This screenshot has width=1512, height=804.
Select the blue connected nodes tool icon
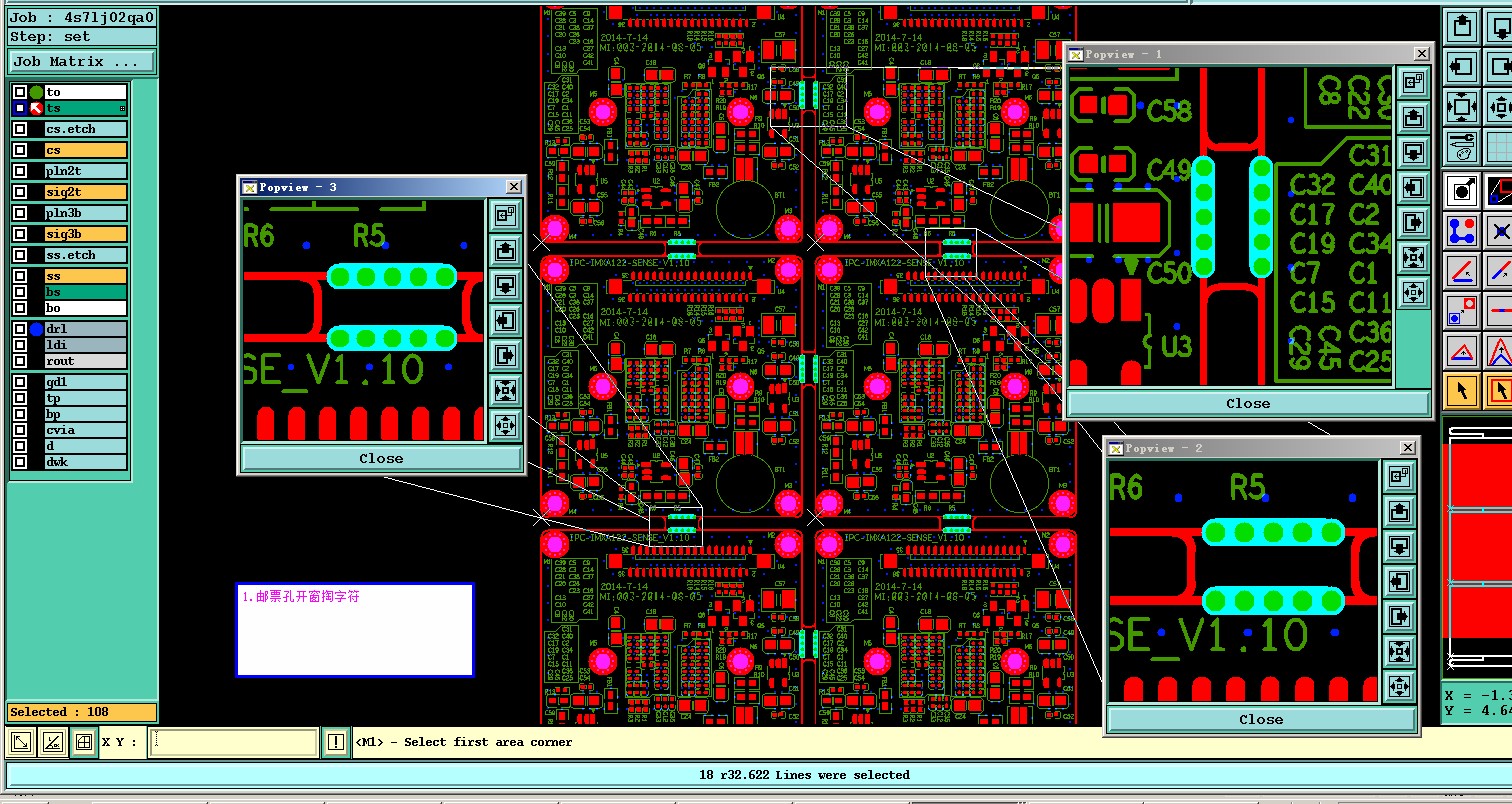1462,232
